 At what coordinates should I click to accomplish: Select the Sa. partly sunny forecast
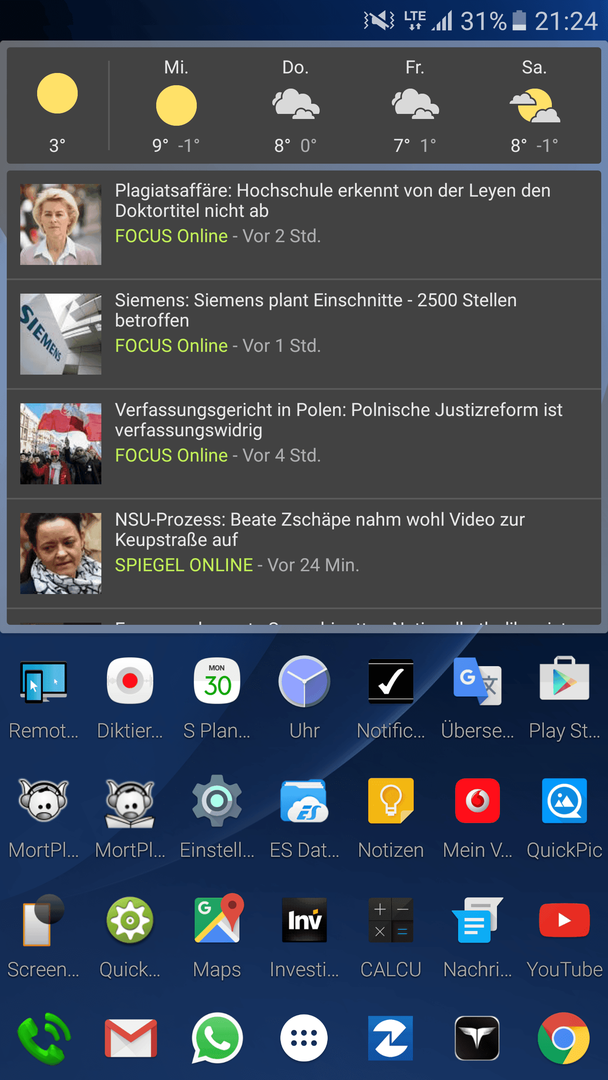point(534,105)
